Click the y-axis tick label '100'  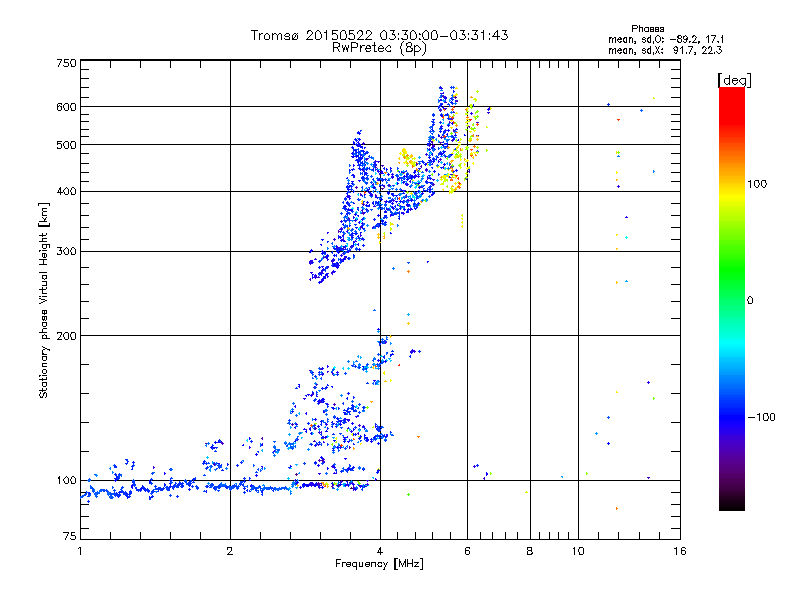click(66, 481)
